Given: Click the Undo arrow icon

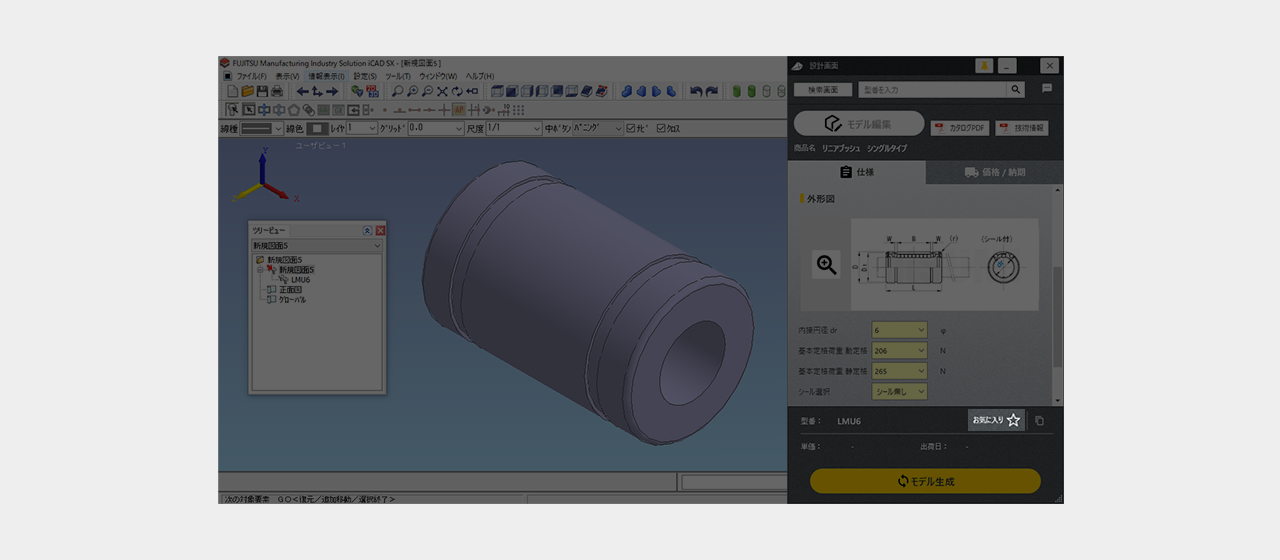Looking at the screenshot, I should point(696,91).
